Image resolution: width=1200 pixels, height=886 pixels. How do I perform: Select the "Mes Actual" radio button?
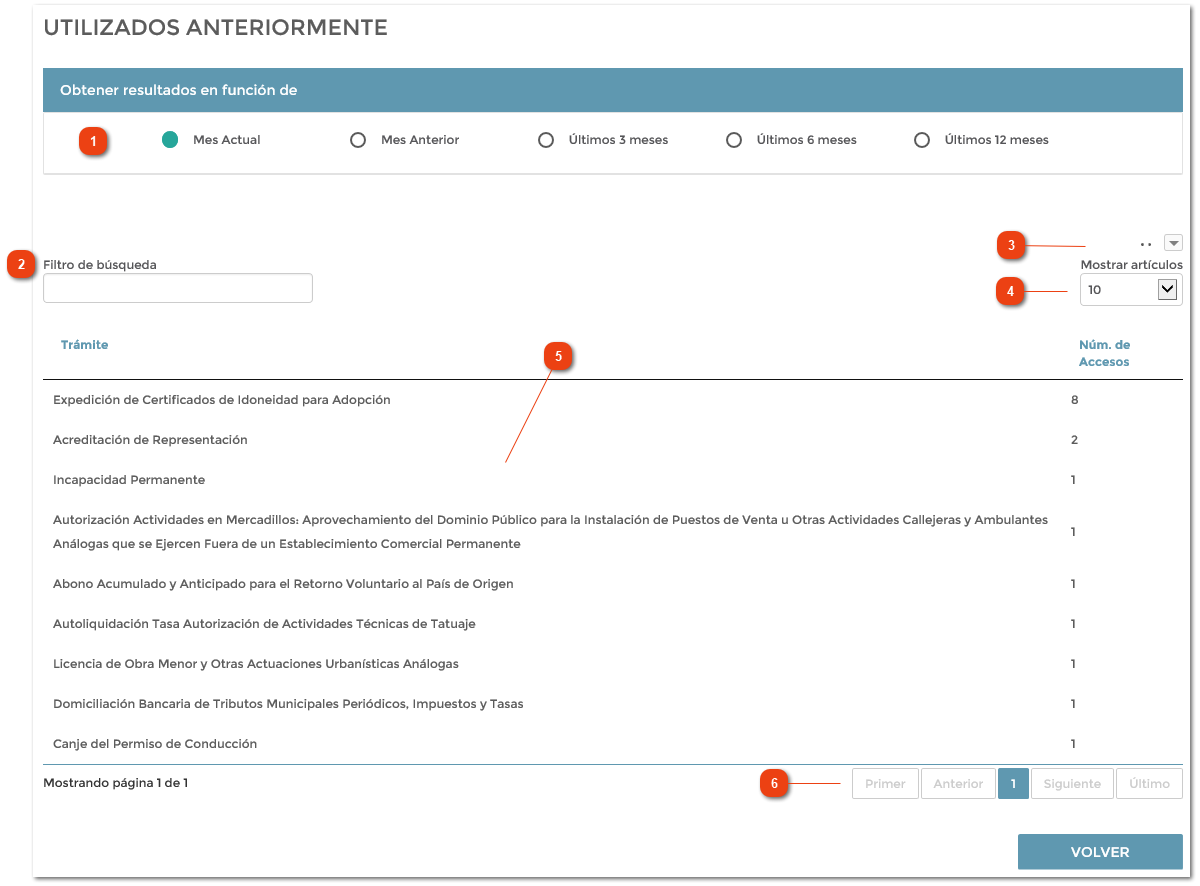click(170, 140)
